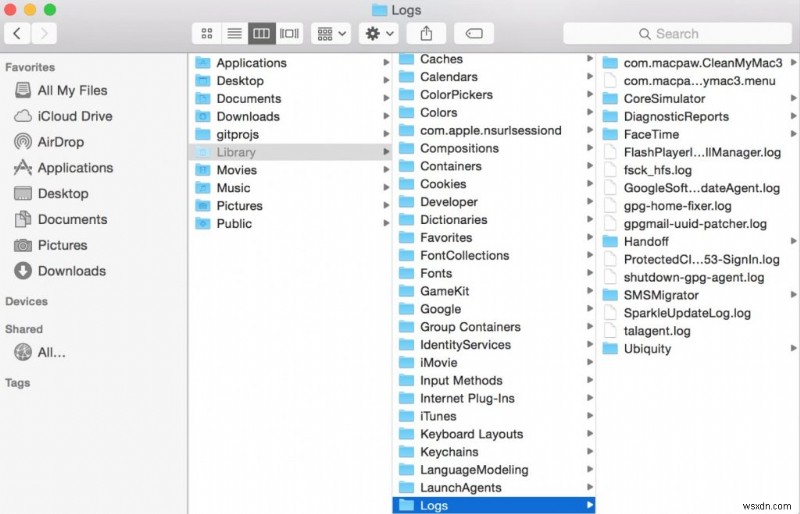
Task: Select the Library folder
Action: [x=291, y=152]
